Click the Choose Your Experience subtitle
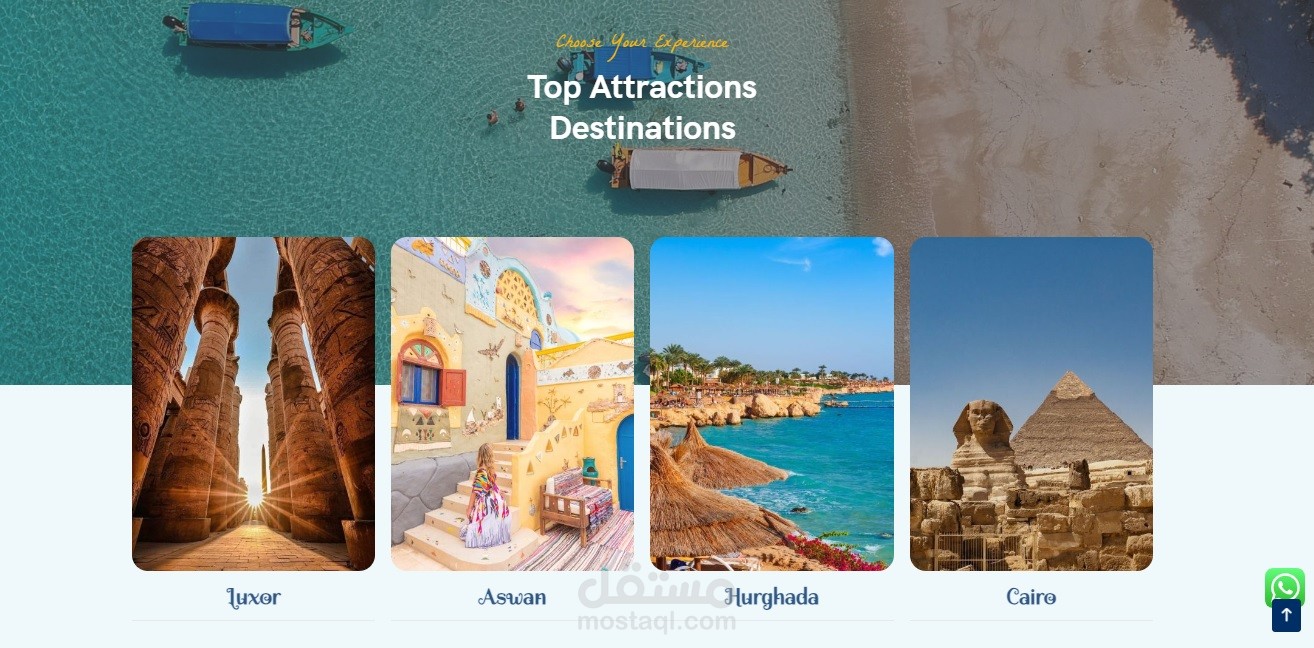1314x648 pixels. click(642, 42)
